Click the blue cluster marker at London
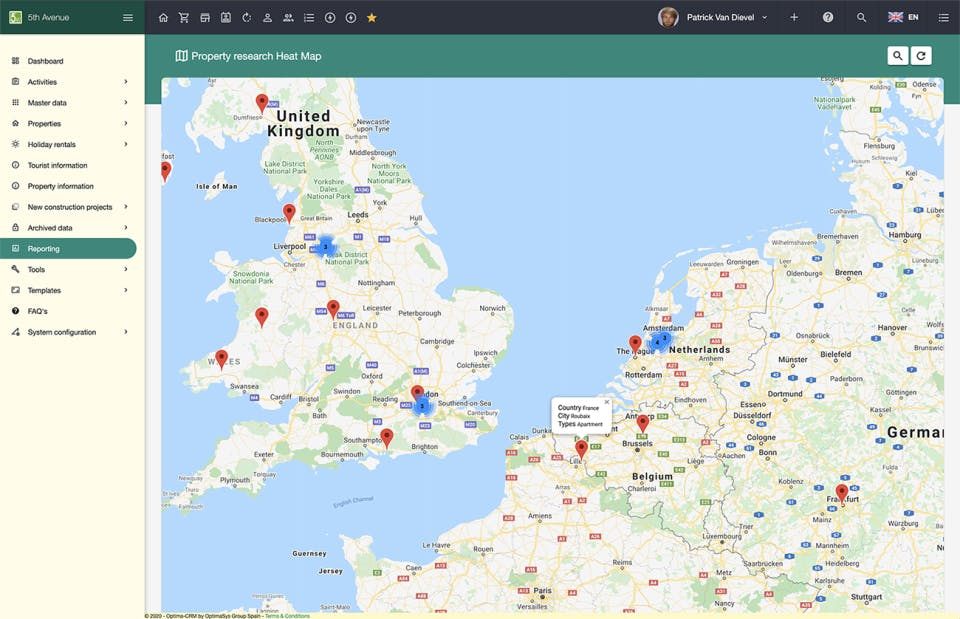The height and width of the screenshot is (619, 960). [422, 406]
